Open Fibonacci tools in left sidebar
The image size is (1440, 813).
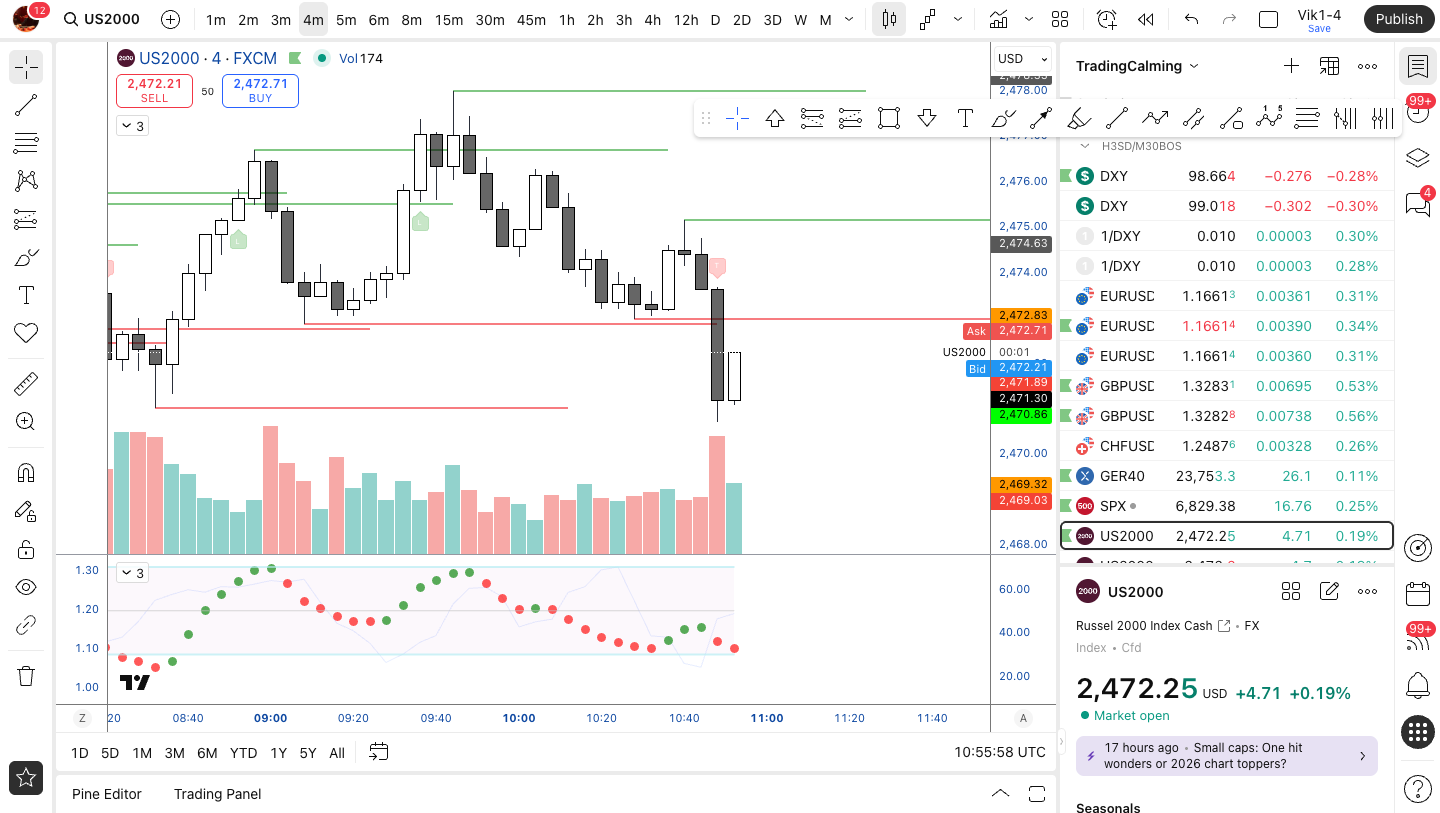click(26, 143)
